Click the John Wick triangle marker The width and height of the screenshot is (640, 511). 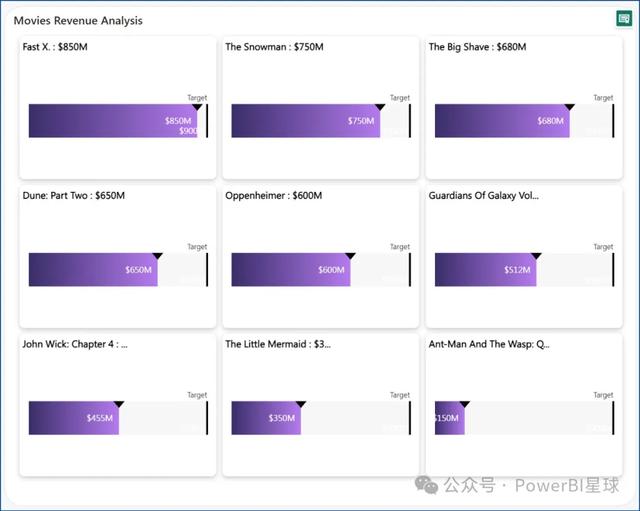119,404
